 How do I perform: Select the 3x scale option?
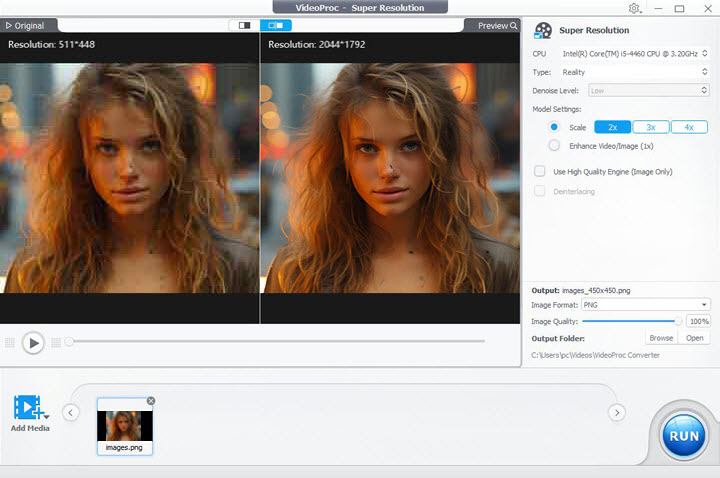[x=650, y=127]
